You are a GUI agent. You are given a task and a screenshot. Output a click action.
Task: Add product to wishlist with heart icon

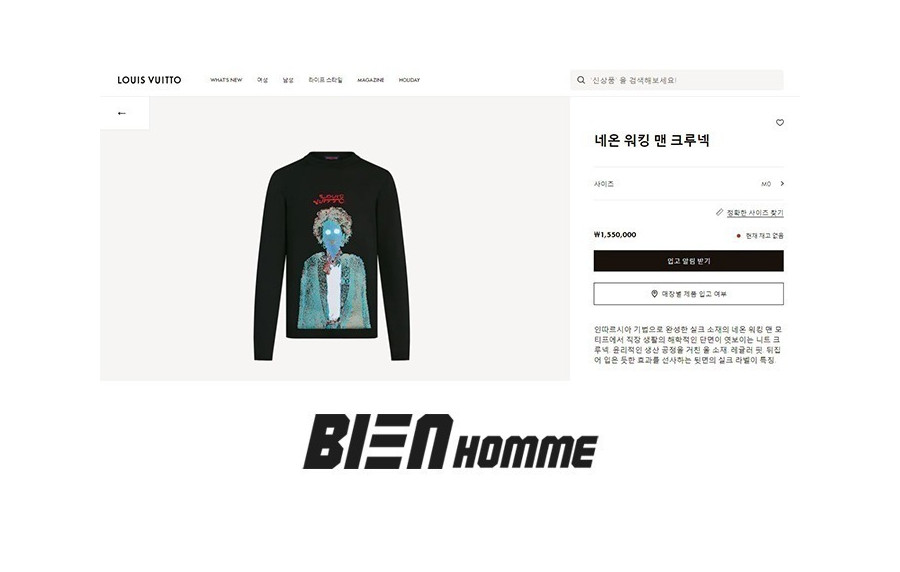pos(779,123)
